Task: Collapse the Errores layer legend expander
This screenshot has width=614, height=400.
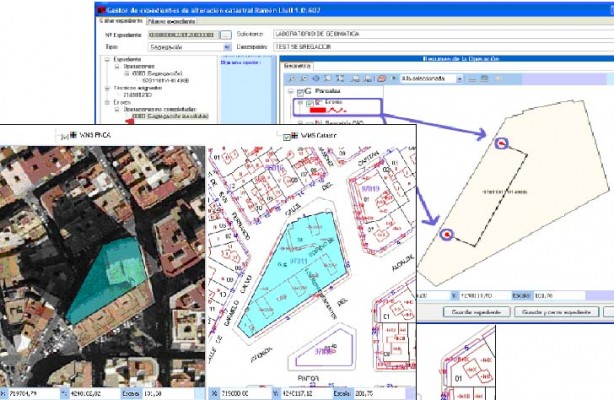Action: [300, 103]
